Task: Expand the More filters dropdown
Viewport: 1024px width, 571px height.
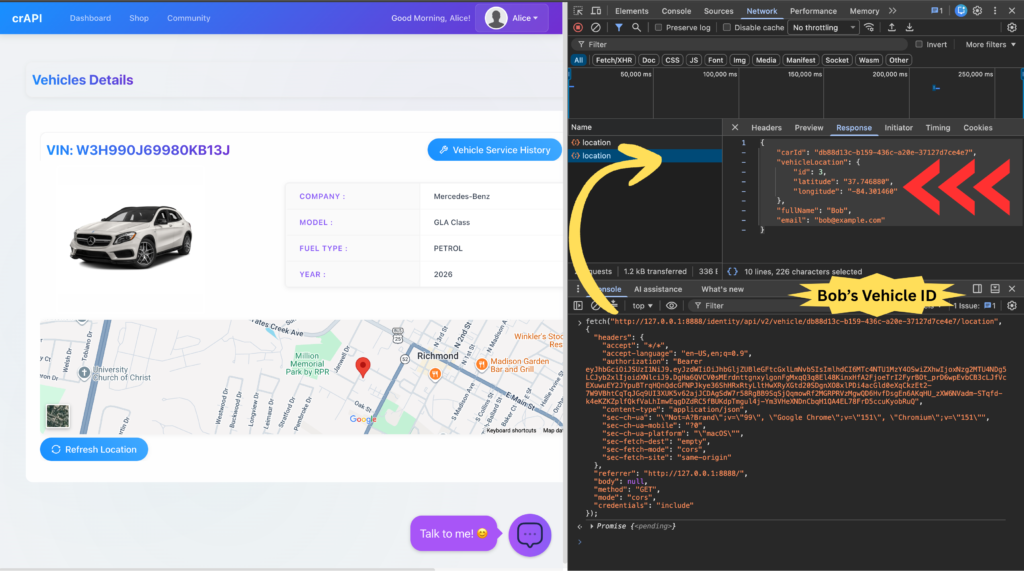Action: tap(990, 44)
